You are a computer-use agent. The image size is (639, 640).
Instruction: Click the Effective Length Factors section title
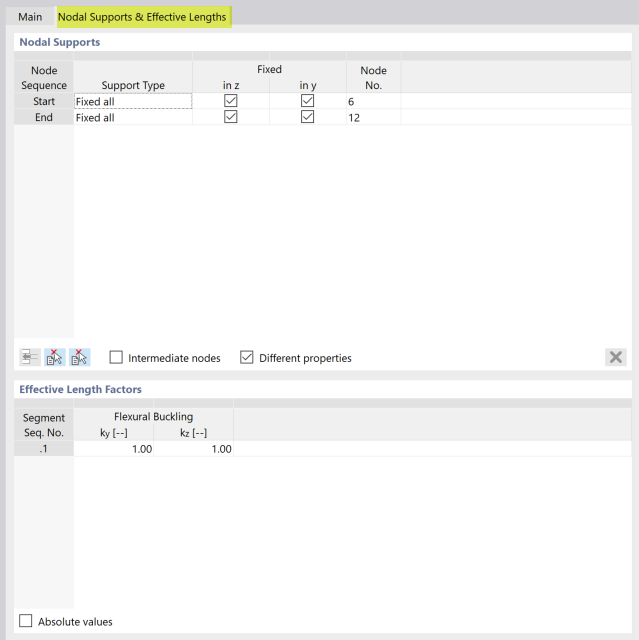[80, 389]
